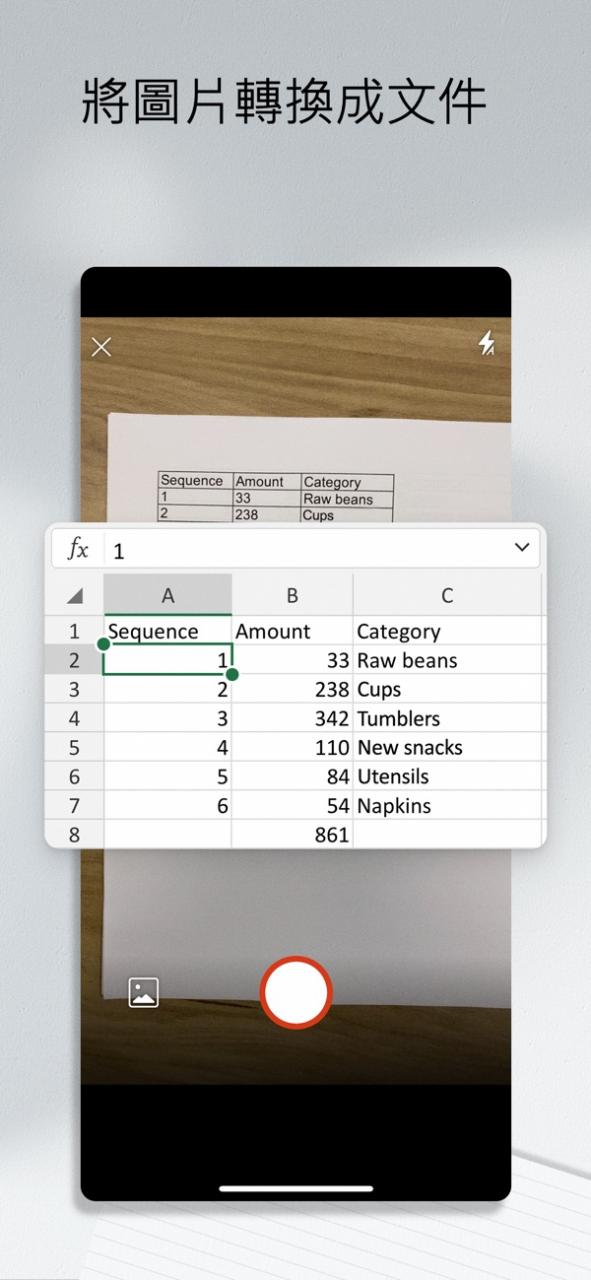
Task: Select row 4 header
Action: pyautogui.click(x=74, y=718)
